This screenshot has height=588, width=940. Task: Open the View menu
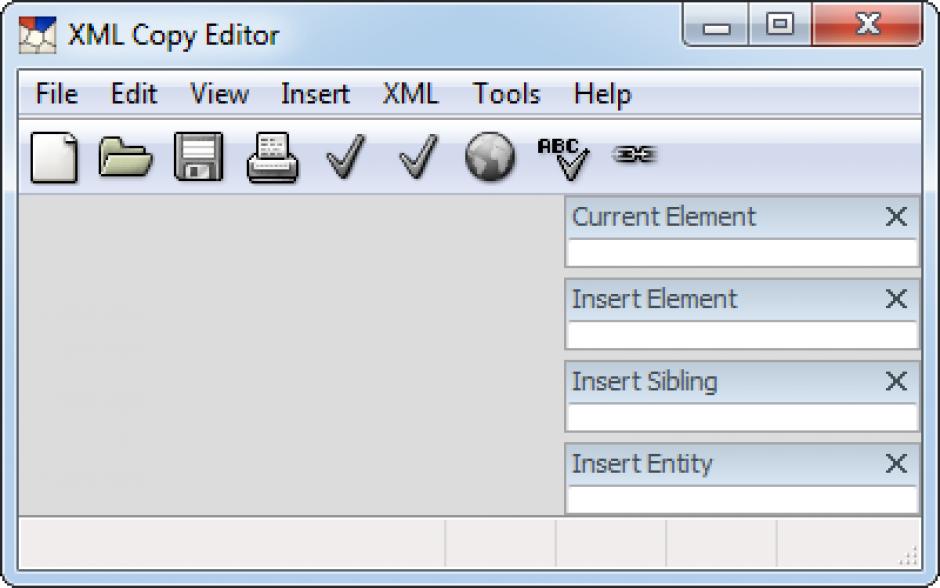click(x=219, y=94)
